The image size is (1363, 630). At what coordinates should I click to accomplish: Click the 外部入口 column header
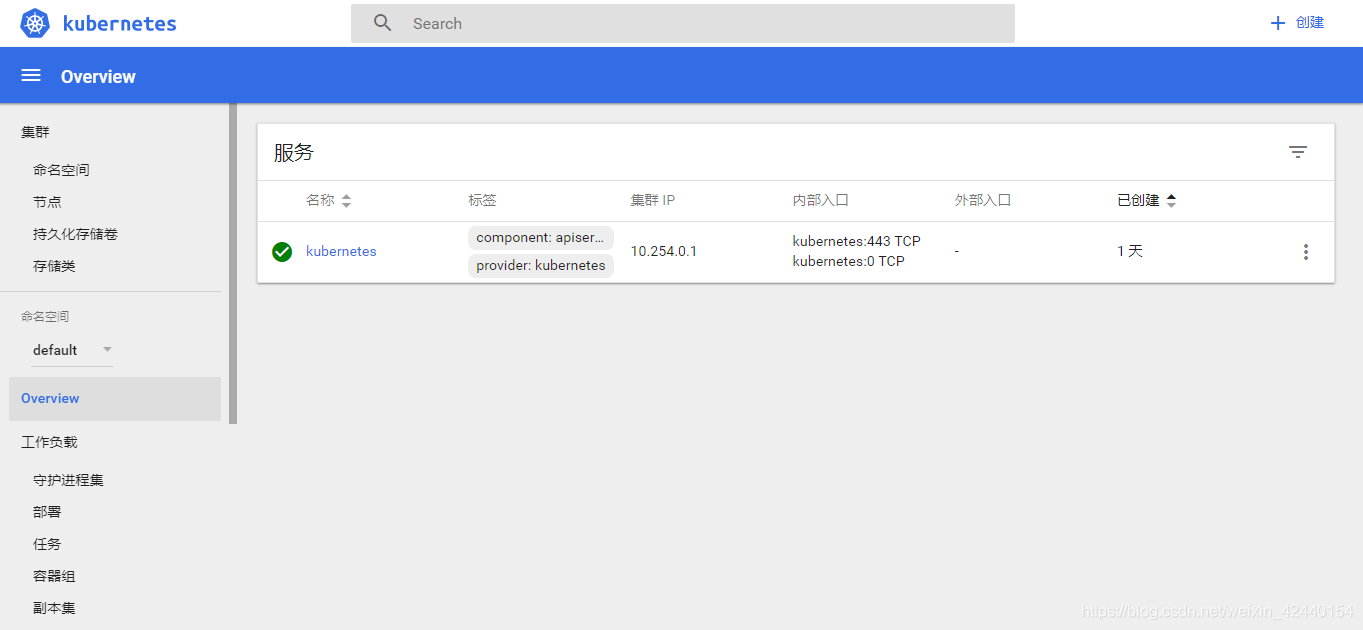coord(983,200)
